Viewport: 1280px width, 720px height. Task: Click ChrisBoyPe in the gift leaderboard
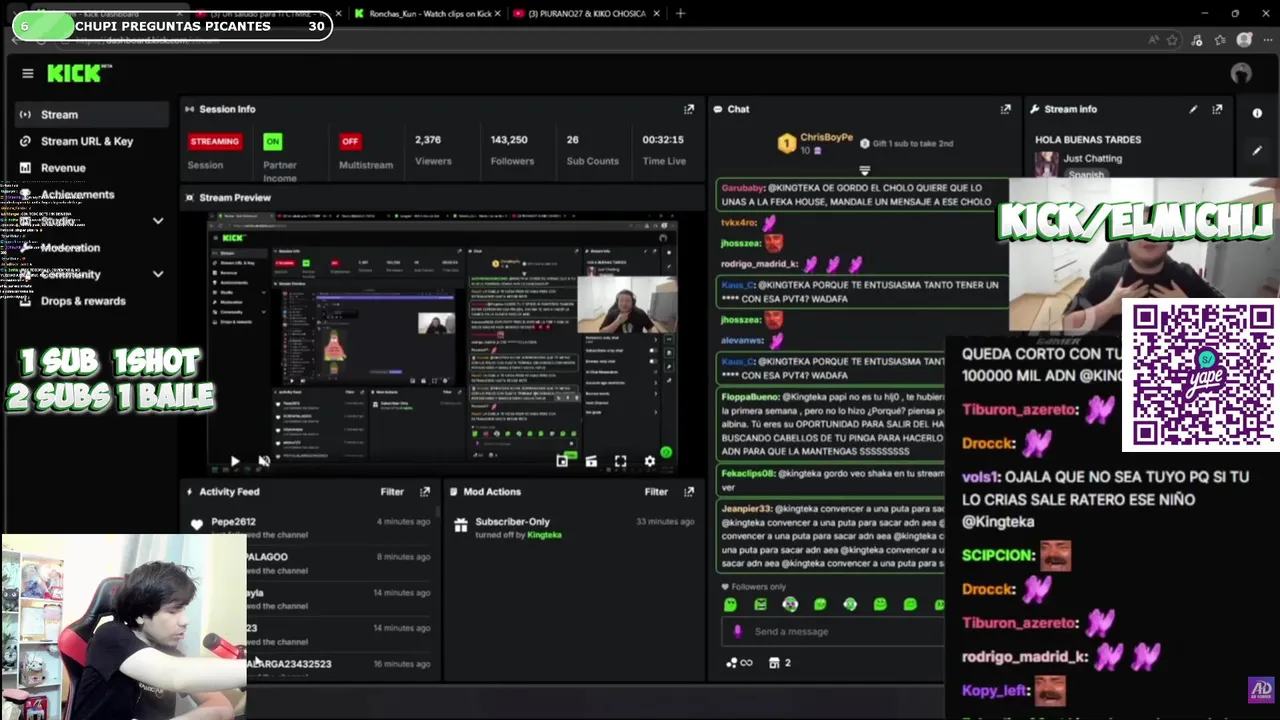[826, 138]
